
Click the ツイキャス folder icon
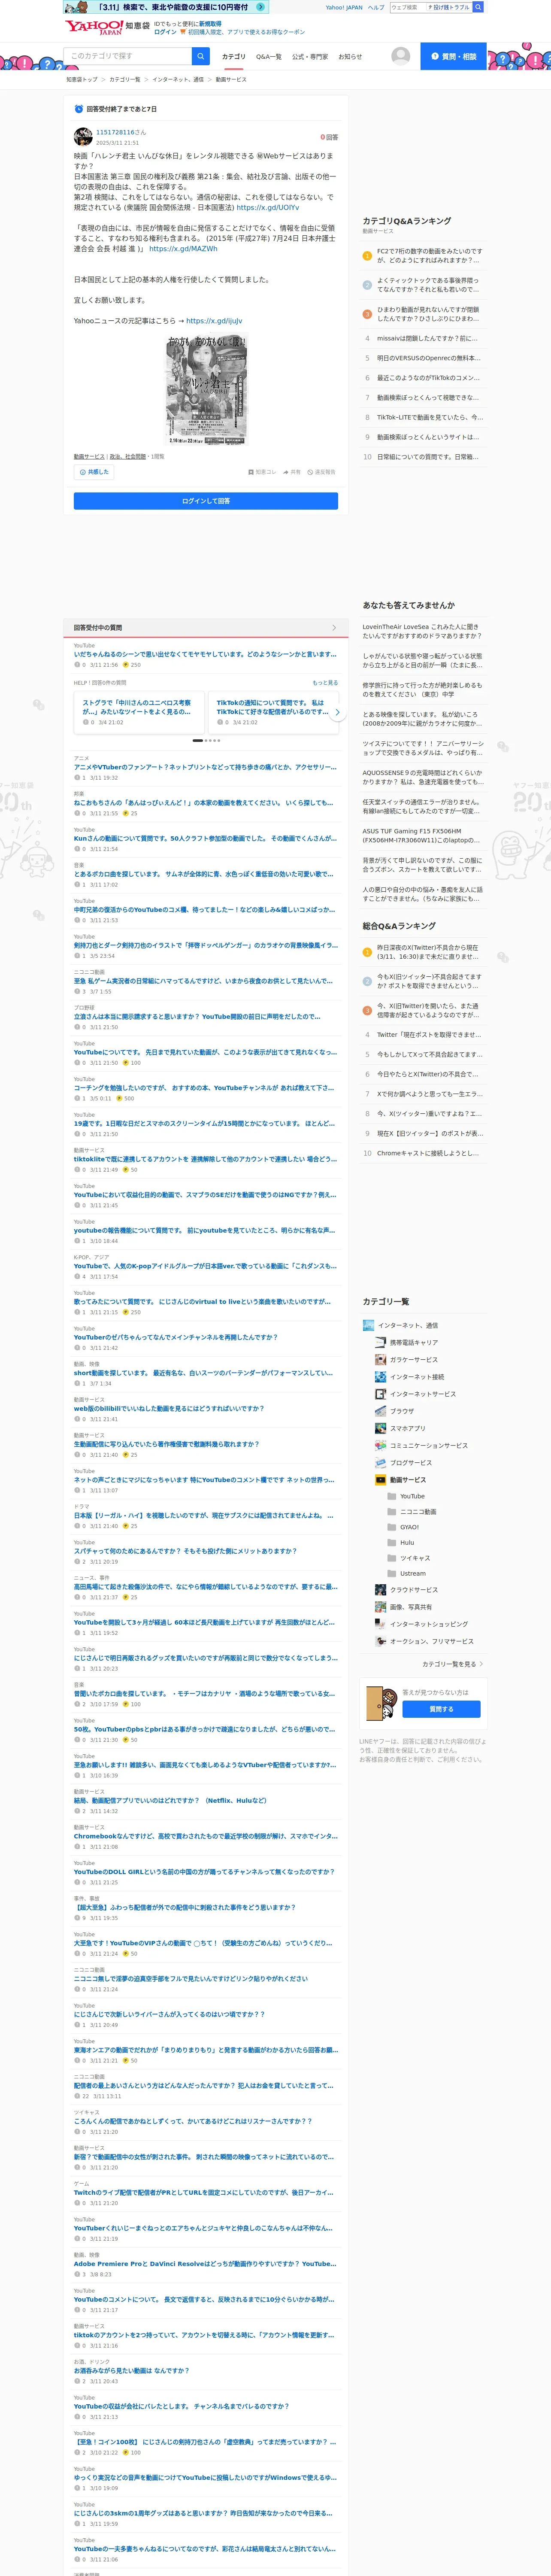coord(392,1558)
